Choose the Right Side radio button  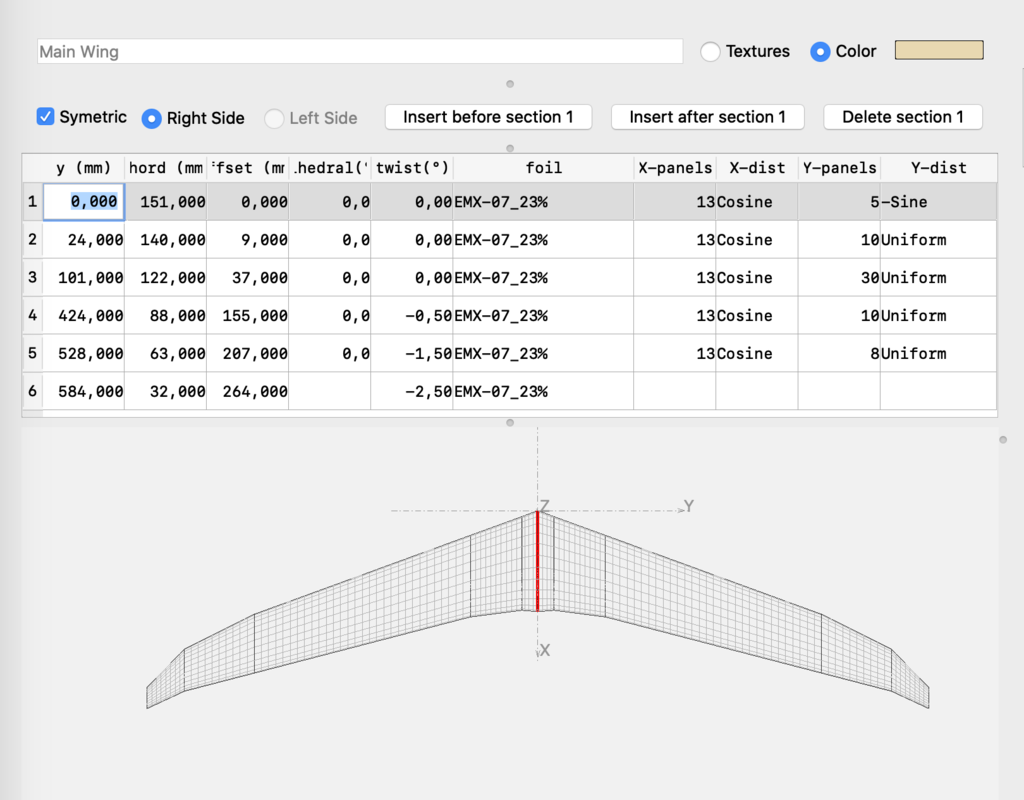click(152, 118)
